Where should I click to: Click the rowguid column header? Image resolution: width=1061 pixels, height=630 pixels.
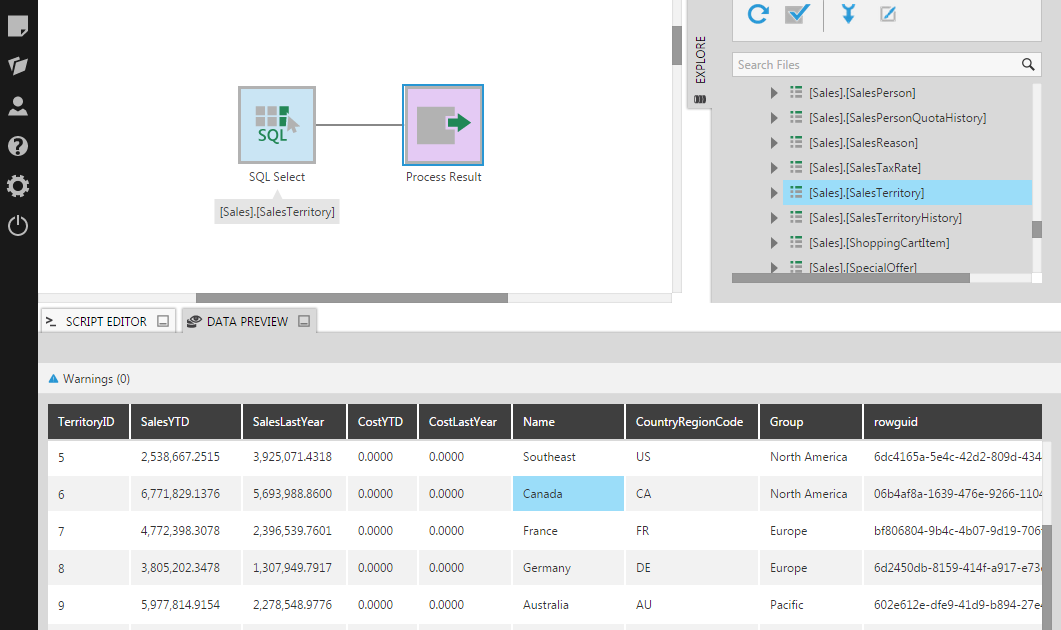coord(953,422)
